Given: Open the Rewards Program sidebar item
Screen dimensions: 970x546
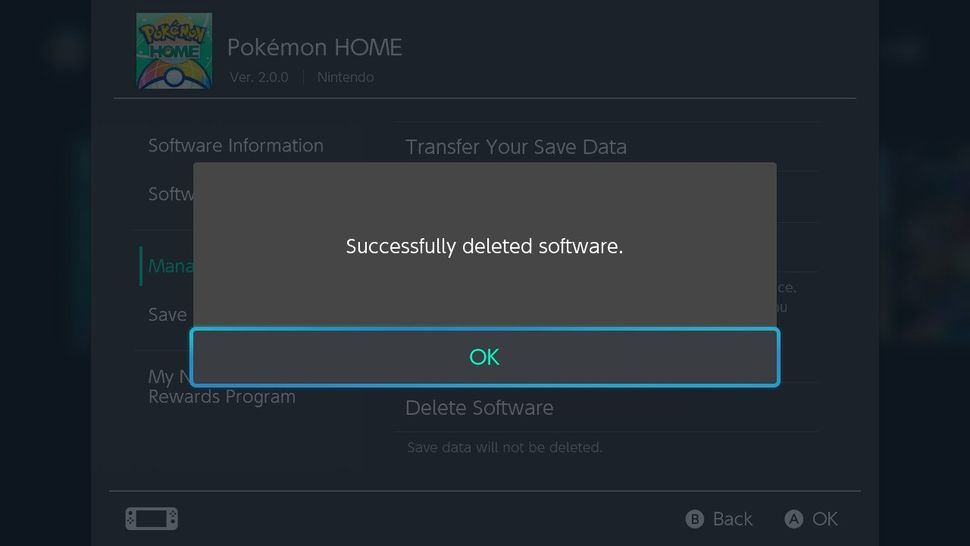Looking at the screenshot, I should tap(221, 397).
